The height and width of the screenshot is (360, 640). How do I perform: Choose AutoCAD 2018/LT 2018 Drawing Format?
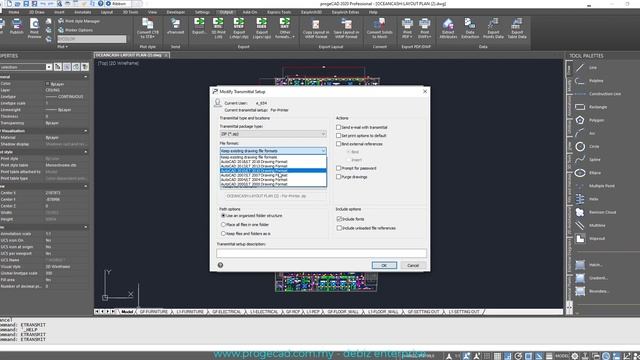[x=273, y=162]
